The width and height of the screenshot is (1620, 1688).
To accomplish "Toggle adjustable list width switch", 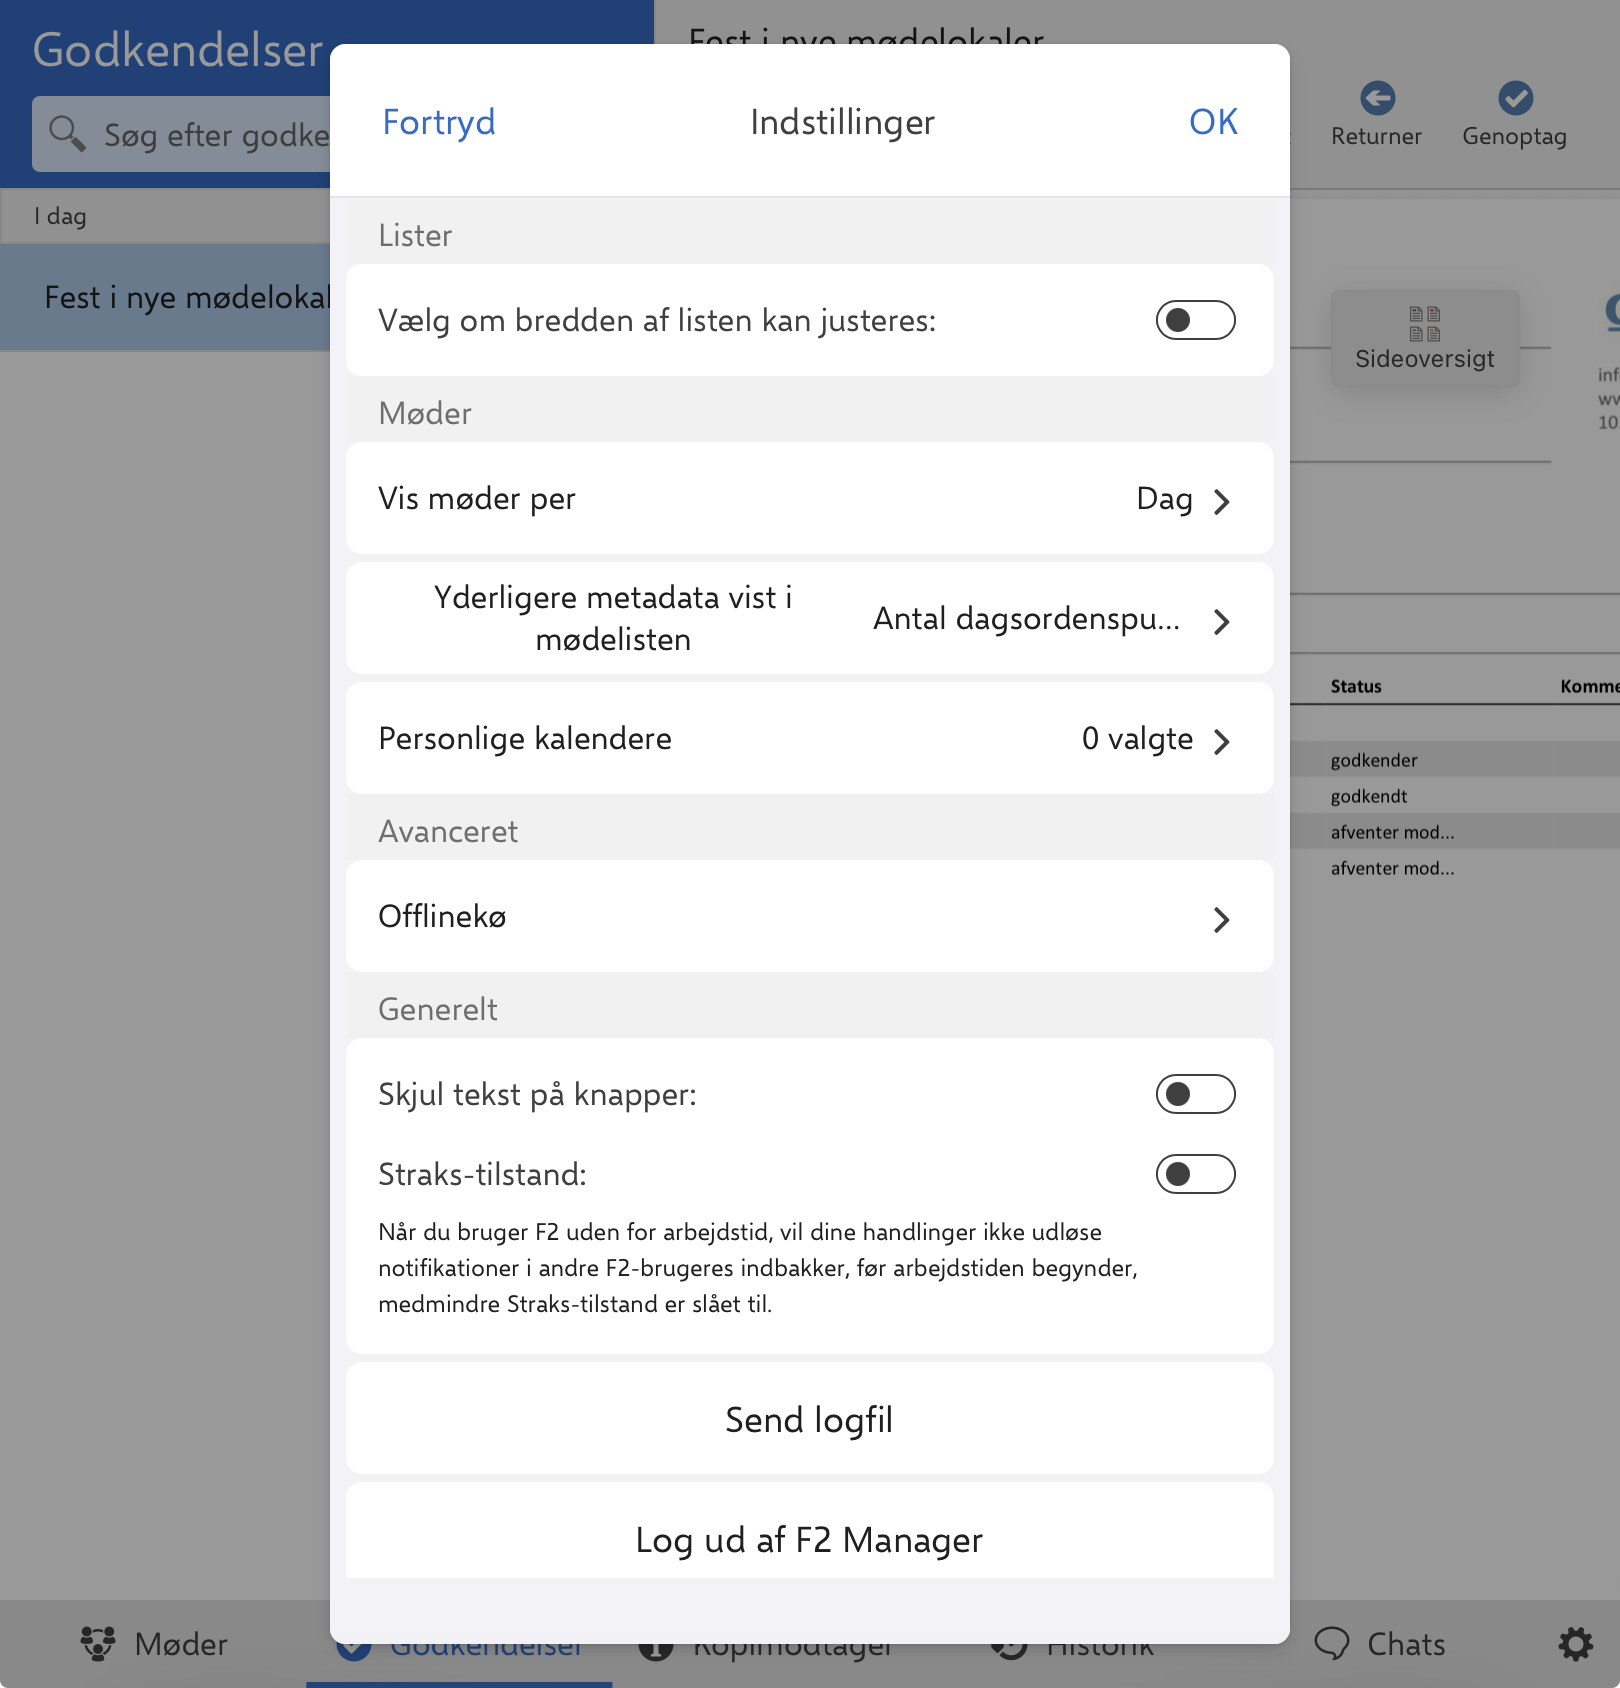I will coord(1195,320).
